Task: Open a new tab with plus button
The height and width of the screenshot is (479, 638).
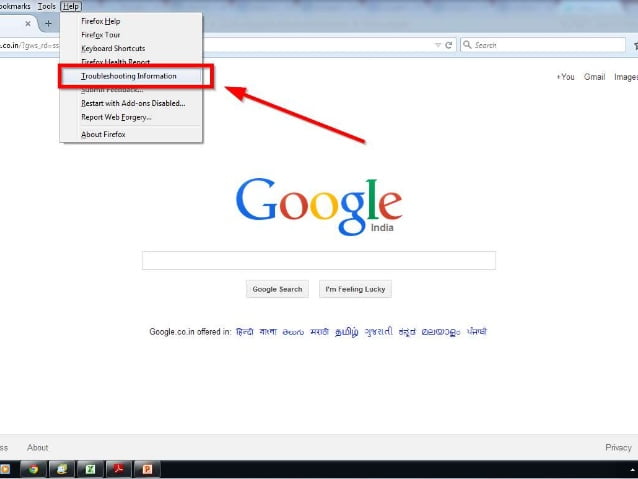Action: [x=48, y=24]
